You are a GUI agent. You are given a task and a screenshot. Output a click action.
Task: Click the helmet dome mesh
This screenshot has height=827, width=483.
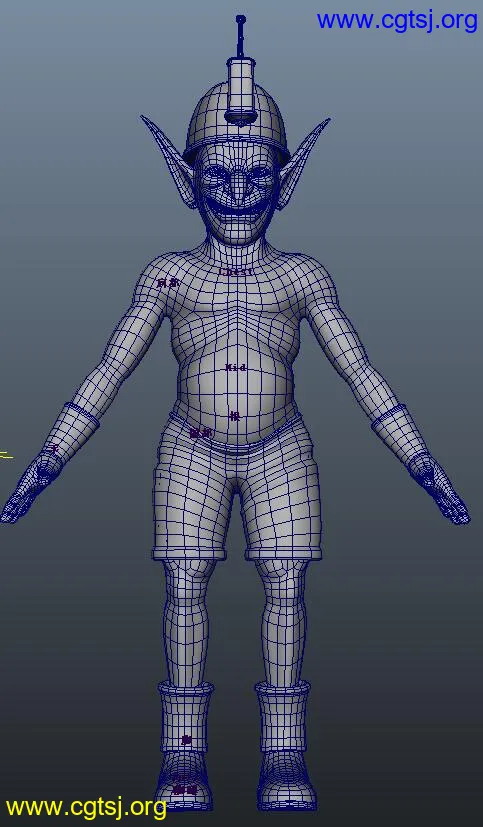236,127
